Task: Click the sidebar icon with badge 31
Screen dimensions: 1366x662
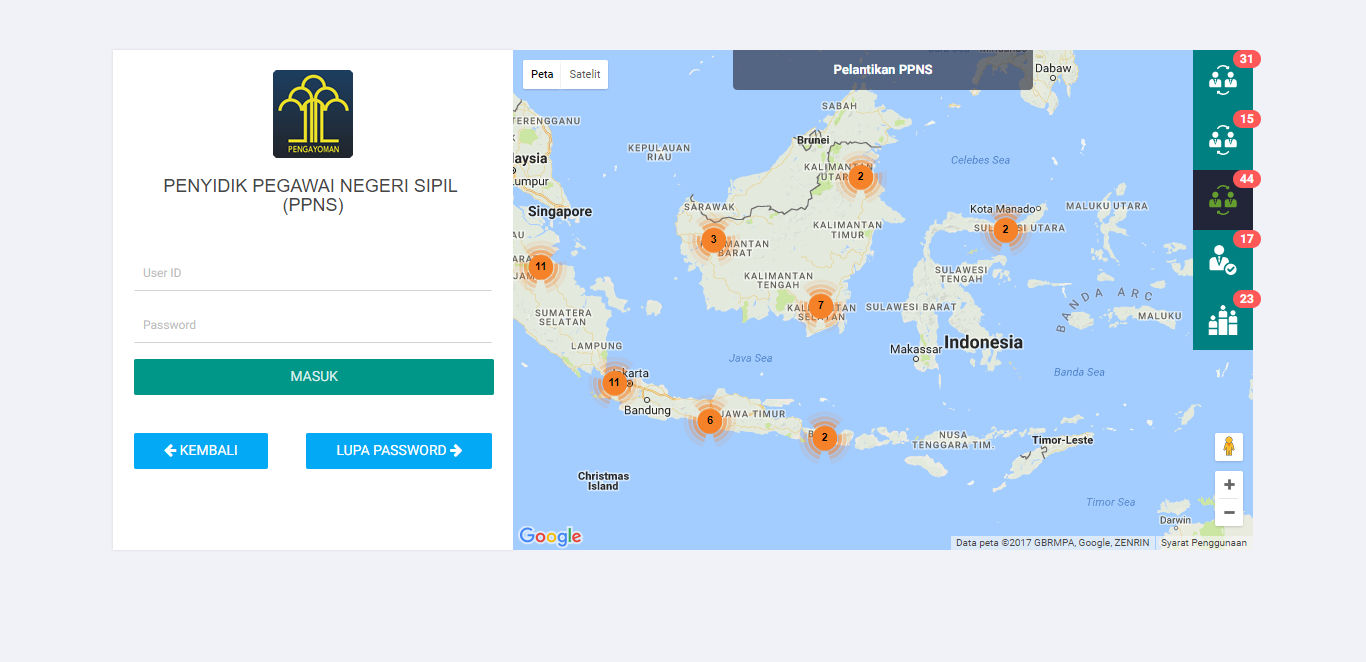Action: tap(1222, 80)
